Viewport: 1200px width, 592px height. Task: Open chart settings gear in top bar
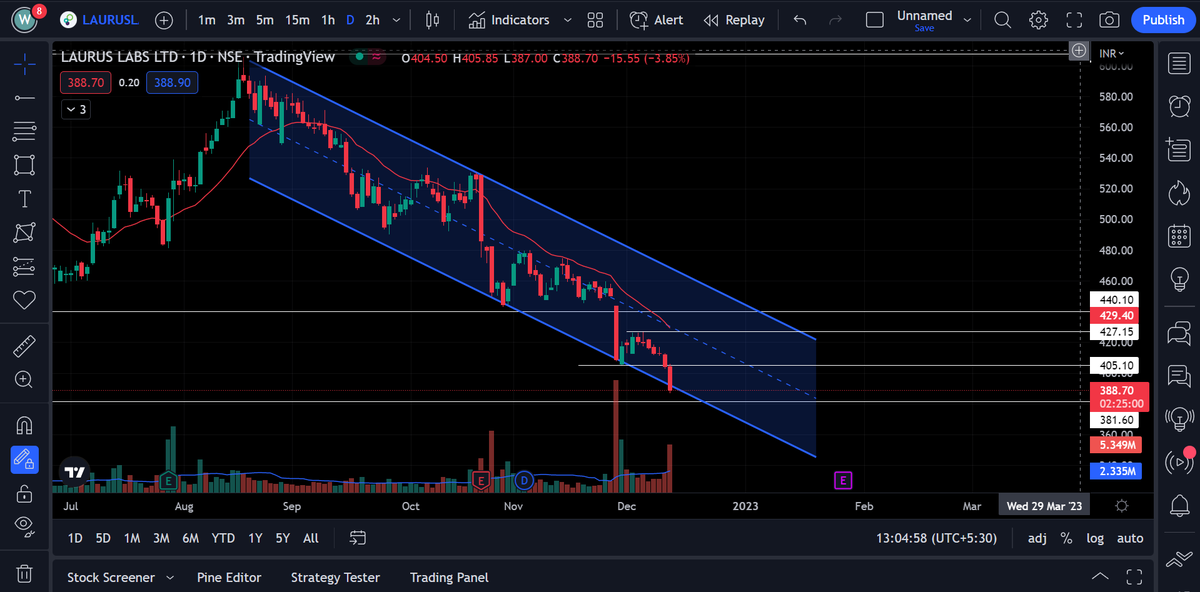[1039, 20]
